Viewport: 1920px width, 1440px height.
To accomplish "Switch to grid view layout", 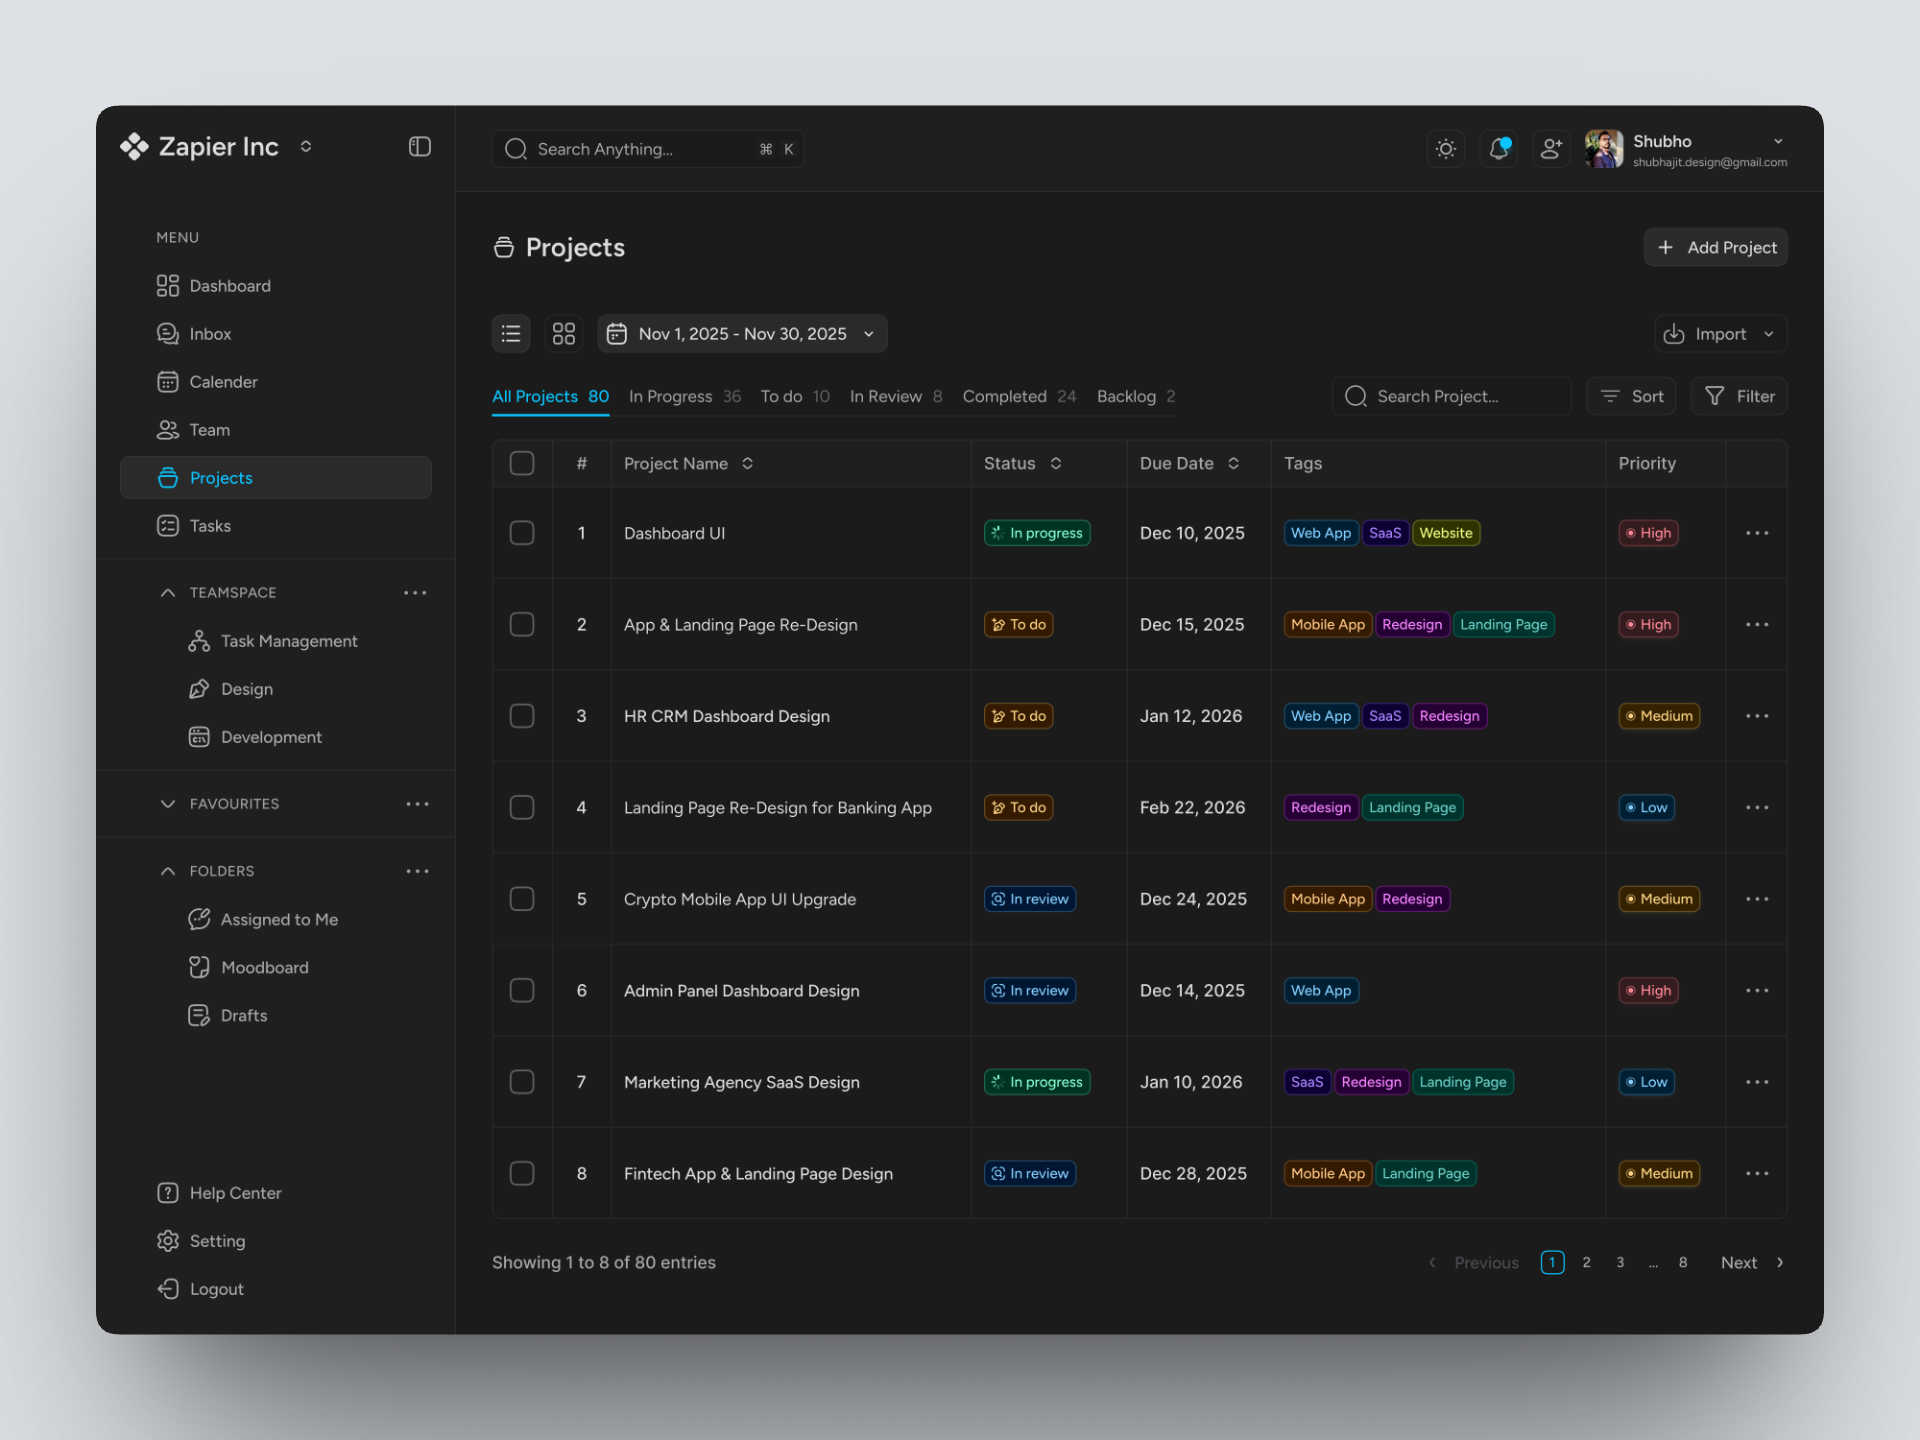I will (563, 333).
